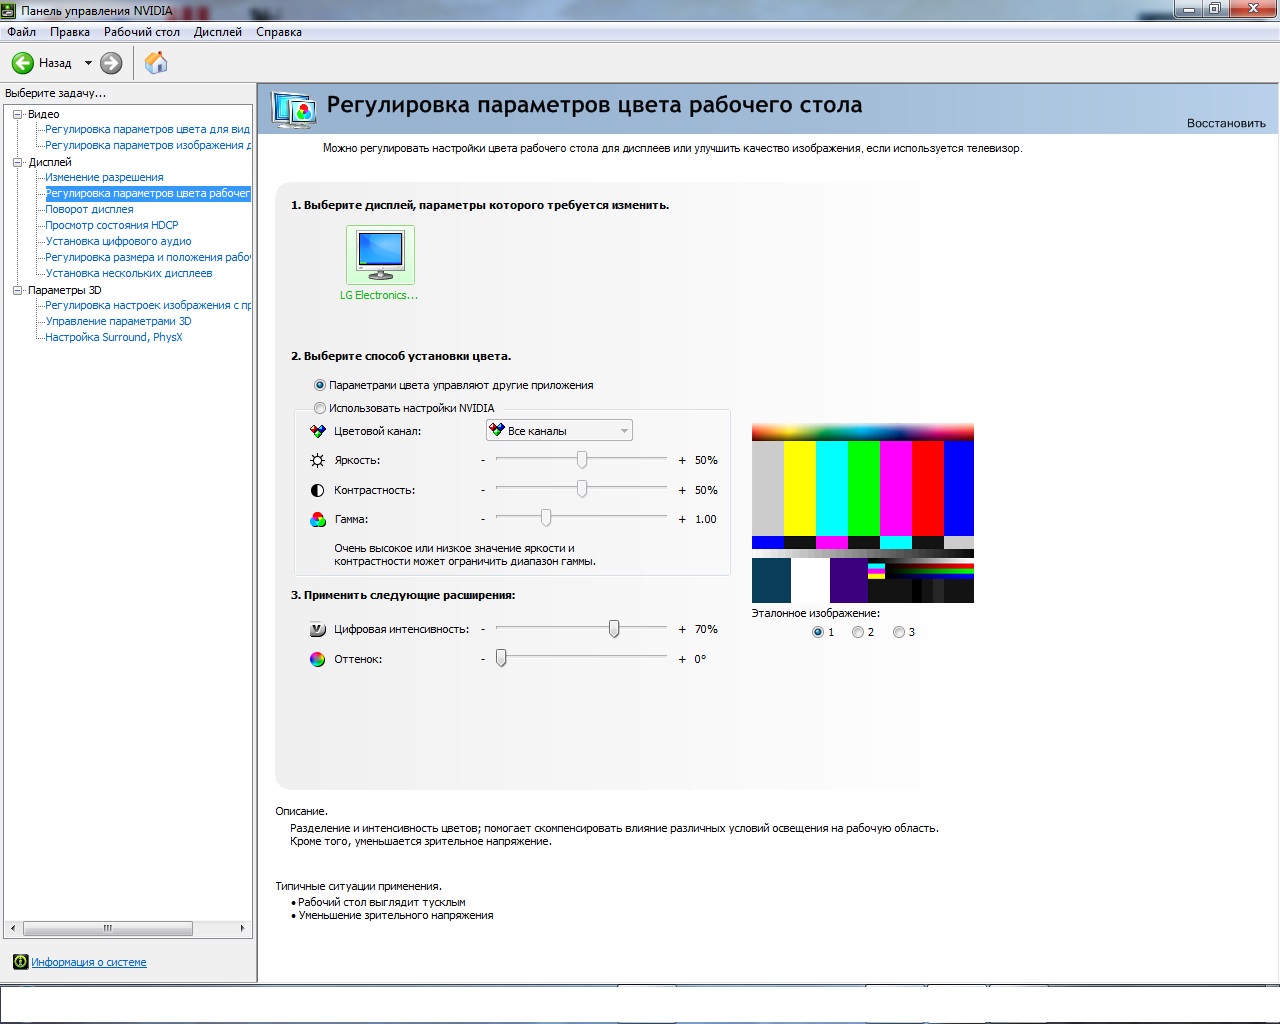1280x1024 pixels.
Task: Open the Правка menu
Action: coord(70,32)
